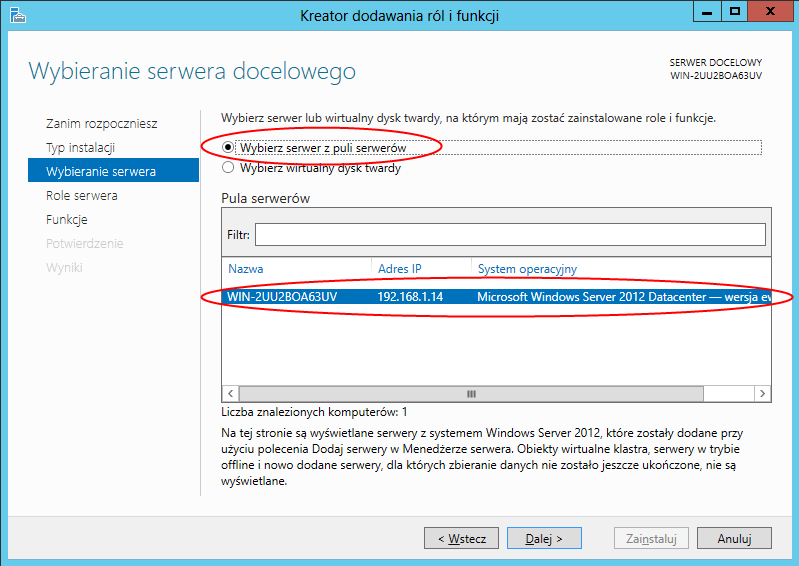Click into the Filtr input field
Image resolution: width=799 pixels, height=566 pixels.
tap(510, 234)
